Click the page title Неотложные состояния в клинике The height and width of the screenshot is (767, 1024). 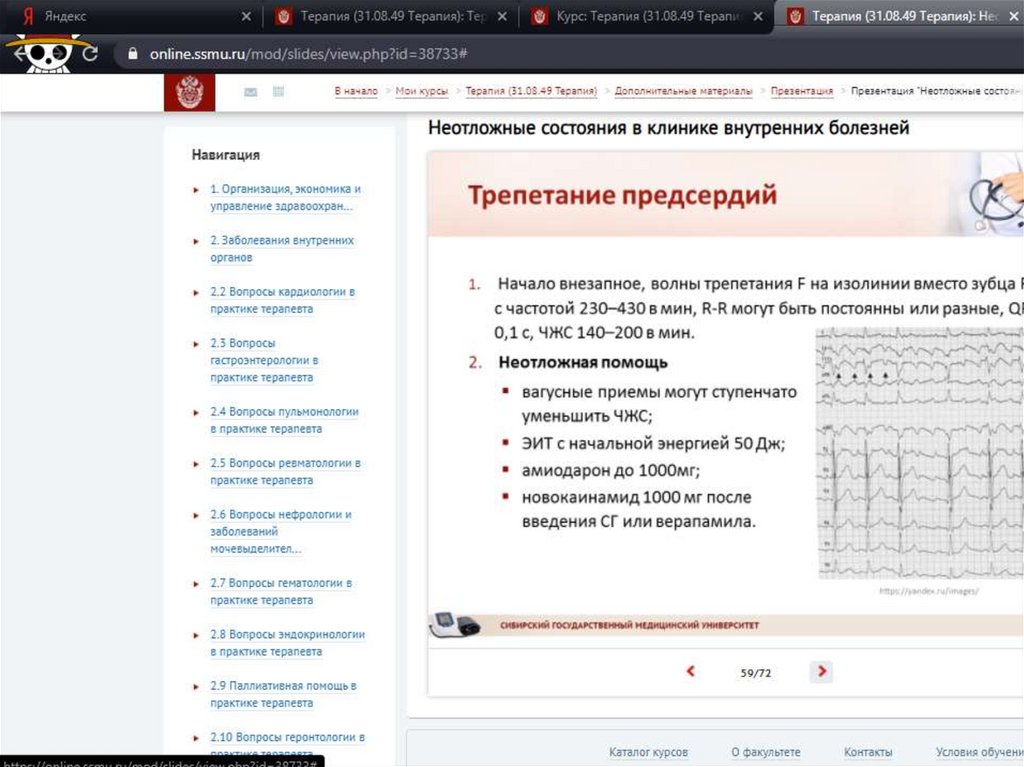click(x=669, y=128)
